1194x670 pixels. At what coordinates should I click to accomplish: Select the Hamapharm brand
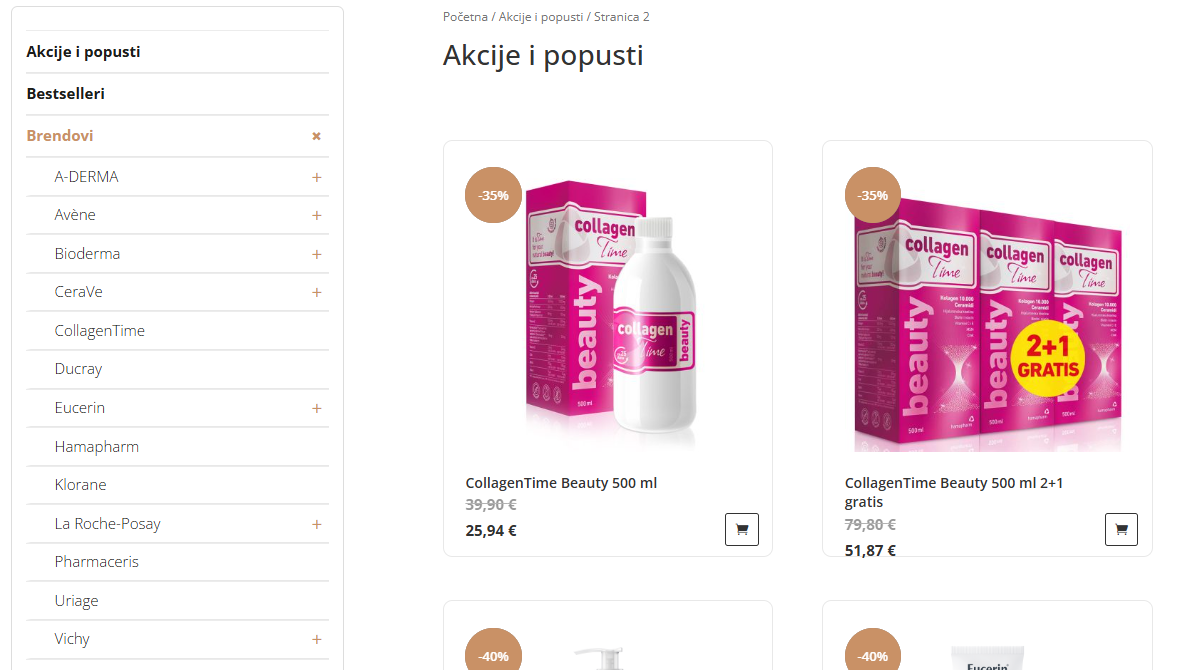pyautogui.click(x=97, y=446)
